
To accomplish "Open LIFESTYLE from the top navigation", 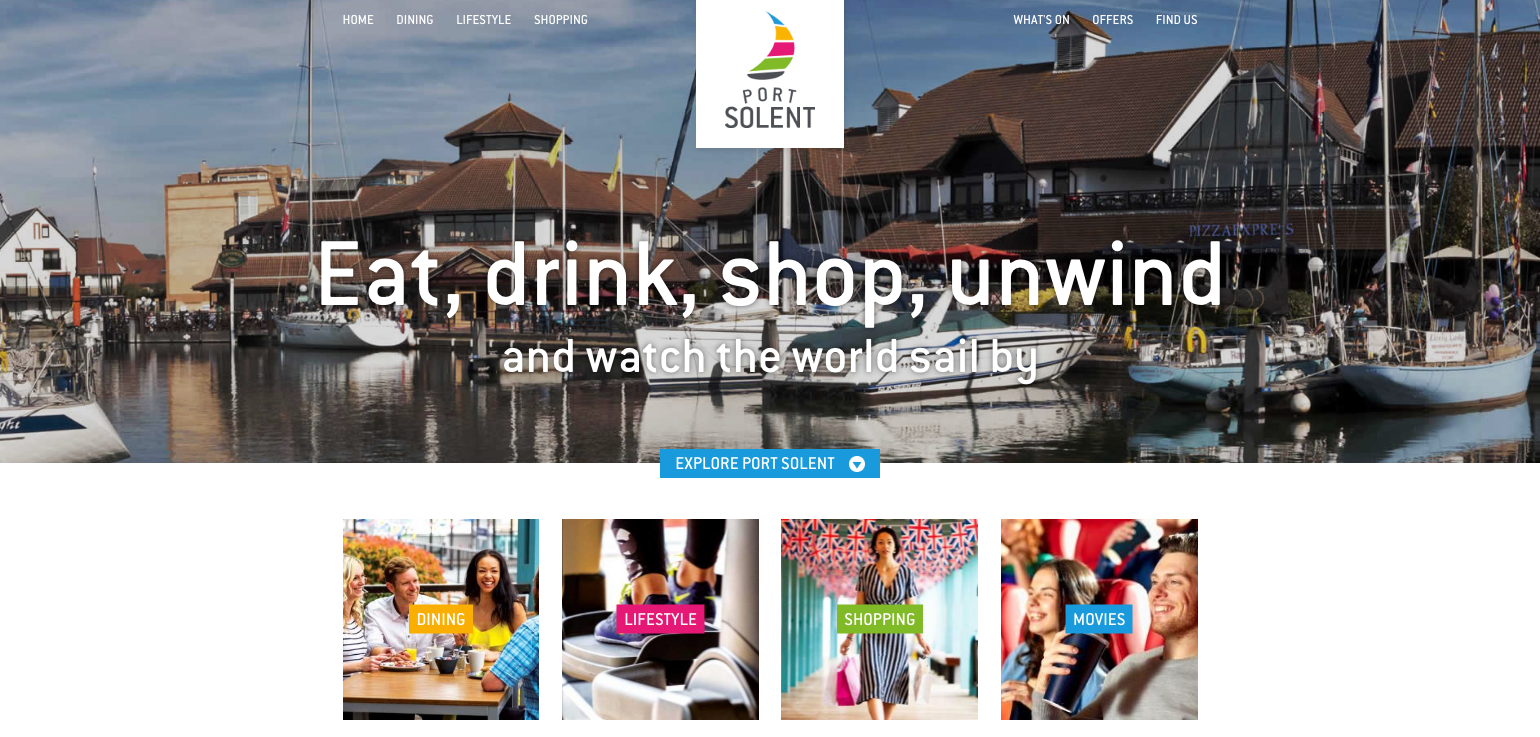I will coord(484,20).
